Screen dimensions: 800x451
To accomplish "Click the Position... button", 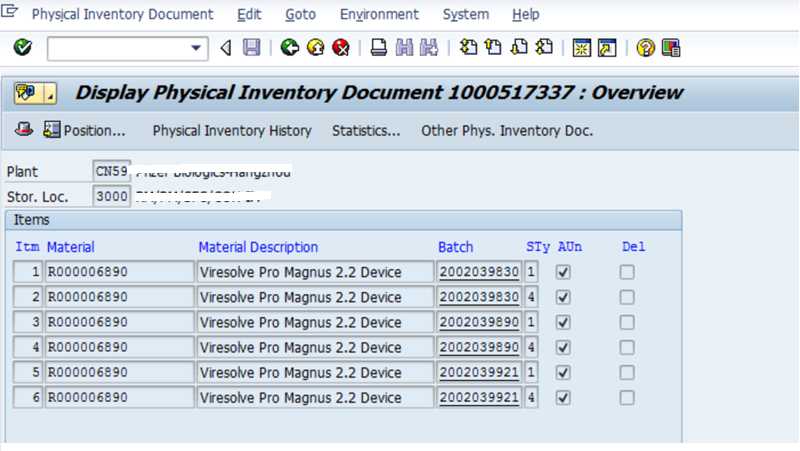I will pyautogui.click(x=85, y=131).
